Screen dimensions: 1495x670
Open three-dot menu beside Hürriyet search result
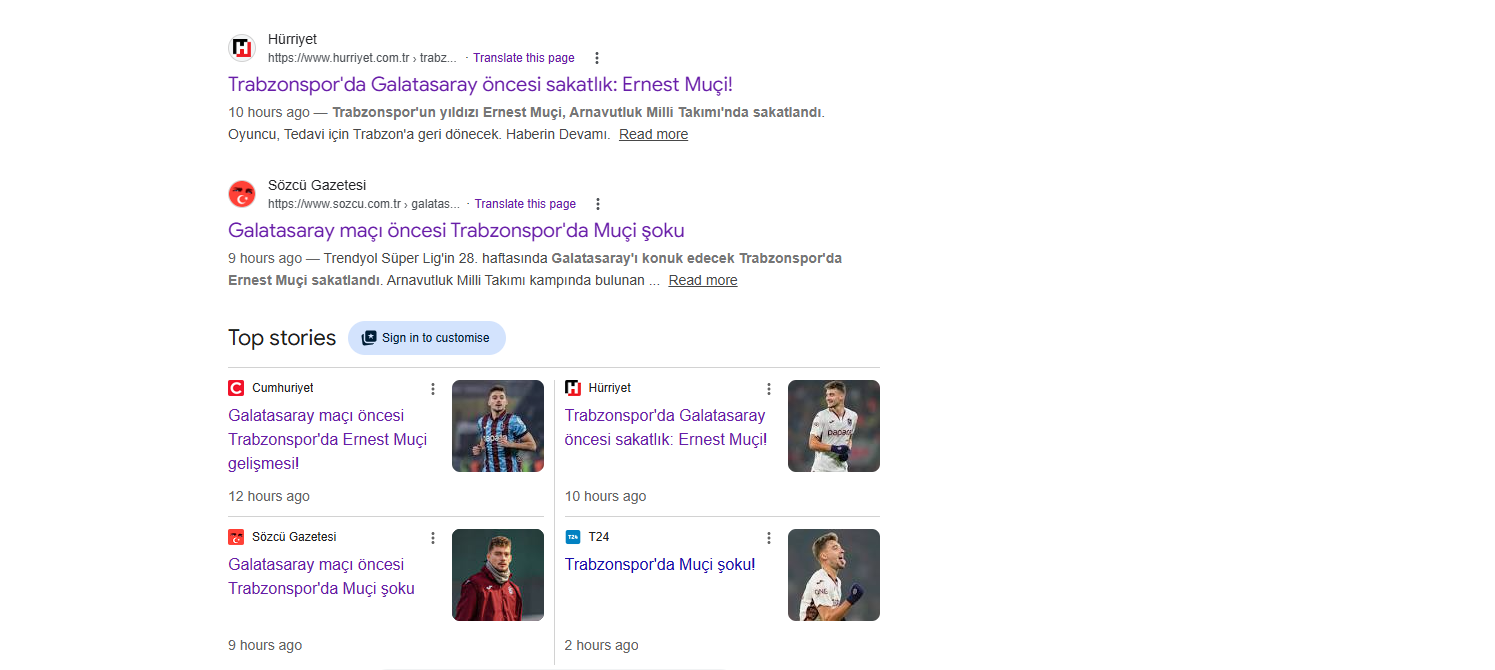pos(597,58)
